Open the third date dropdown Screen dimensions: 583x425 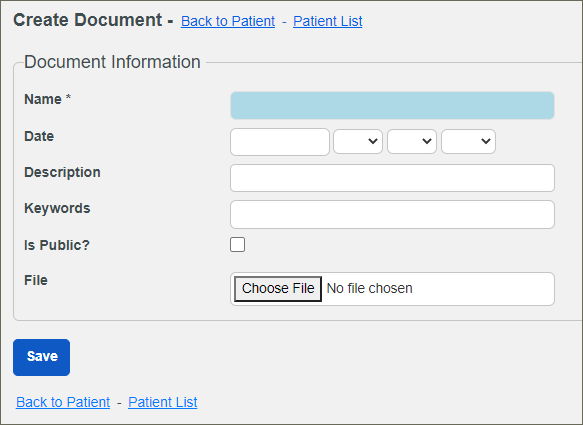pos(468,141)
